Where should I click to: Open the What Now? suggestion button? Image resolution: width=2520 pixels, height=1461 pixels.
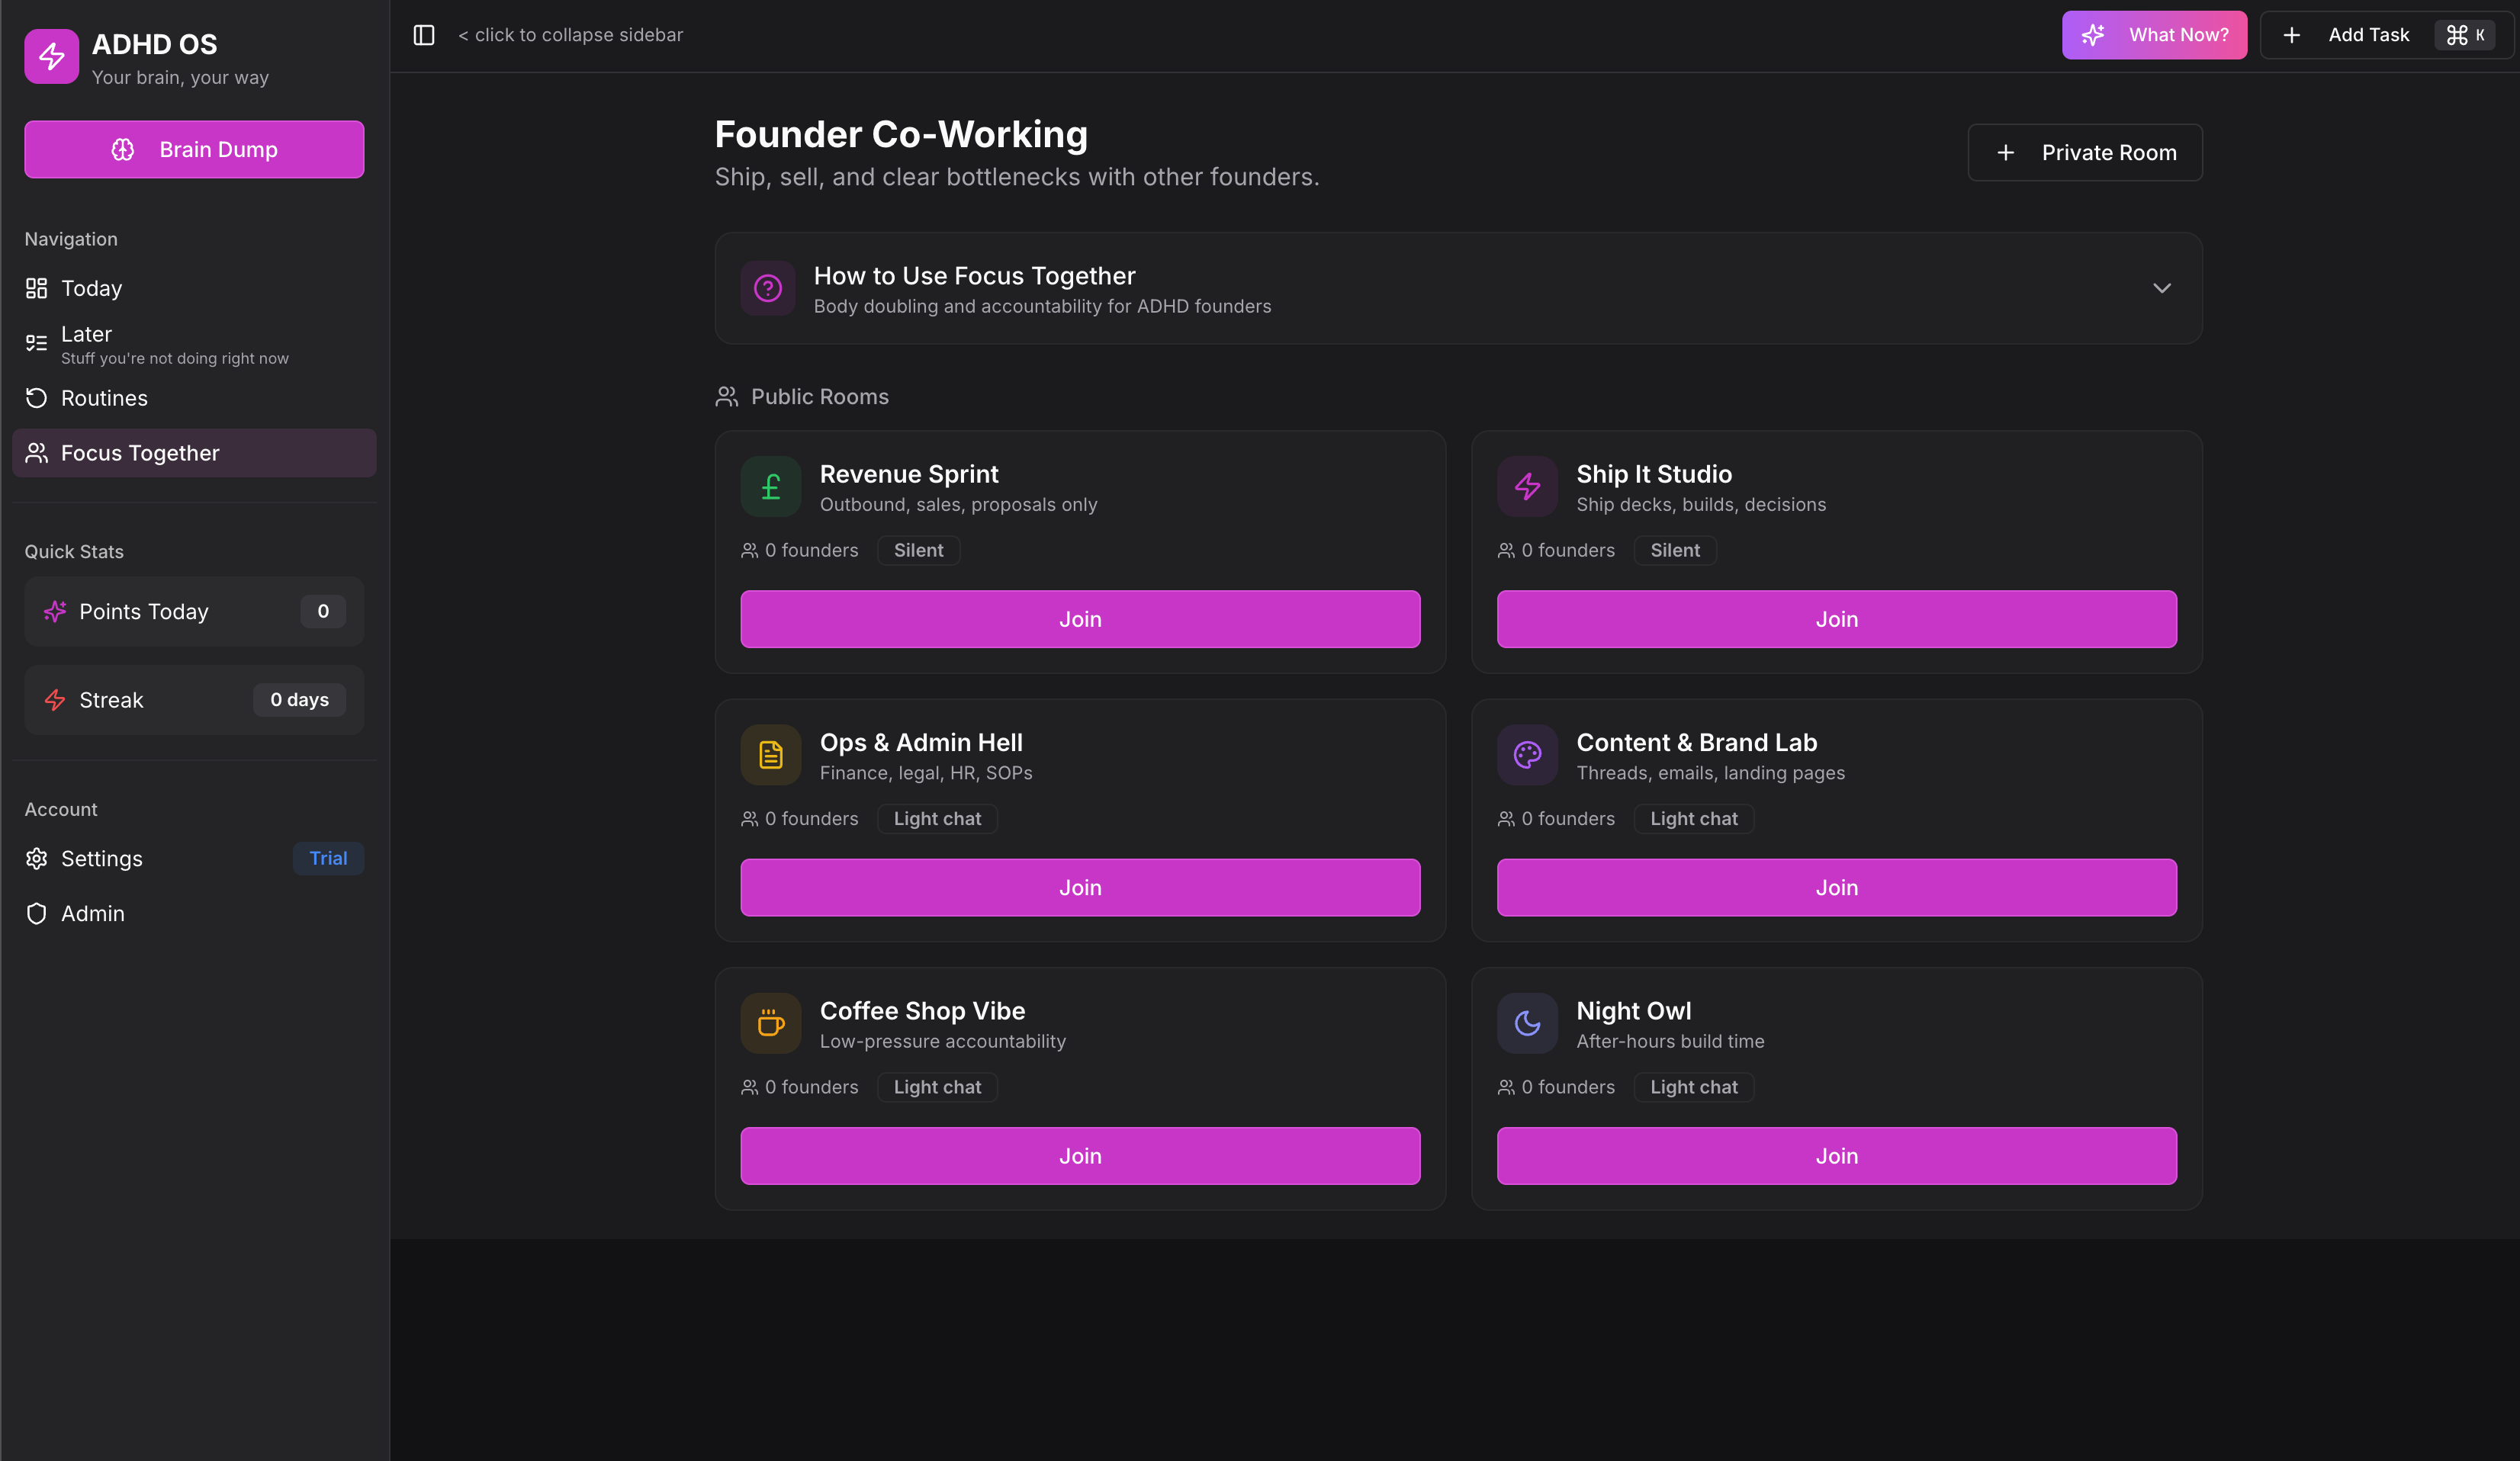tap(2154, 35)
